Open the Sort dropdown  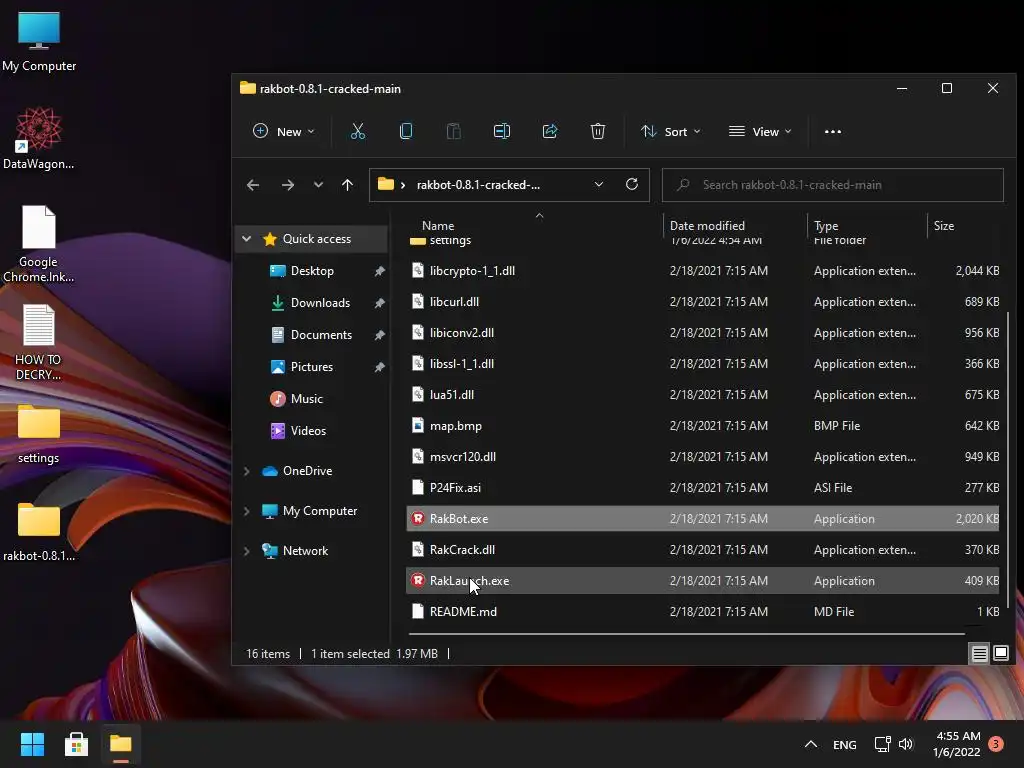tap(671, 132)
